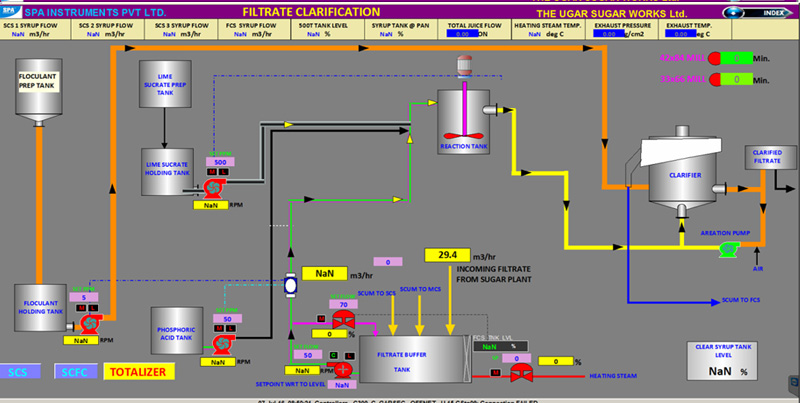Toggle M mode on phosphoric acid pump
The width and height of the screenshot is (800, 403).
coord(219,329)
